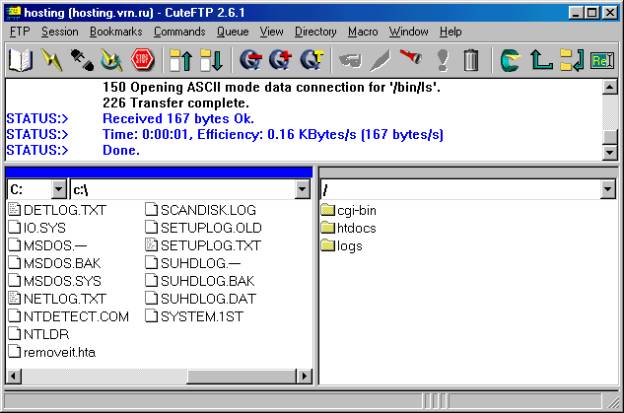Open the Commands menu

pos(179,31)
